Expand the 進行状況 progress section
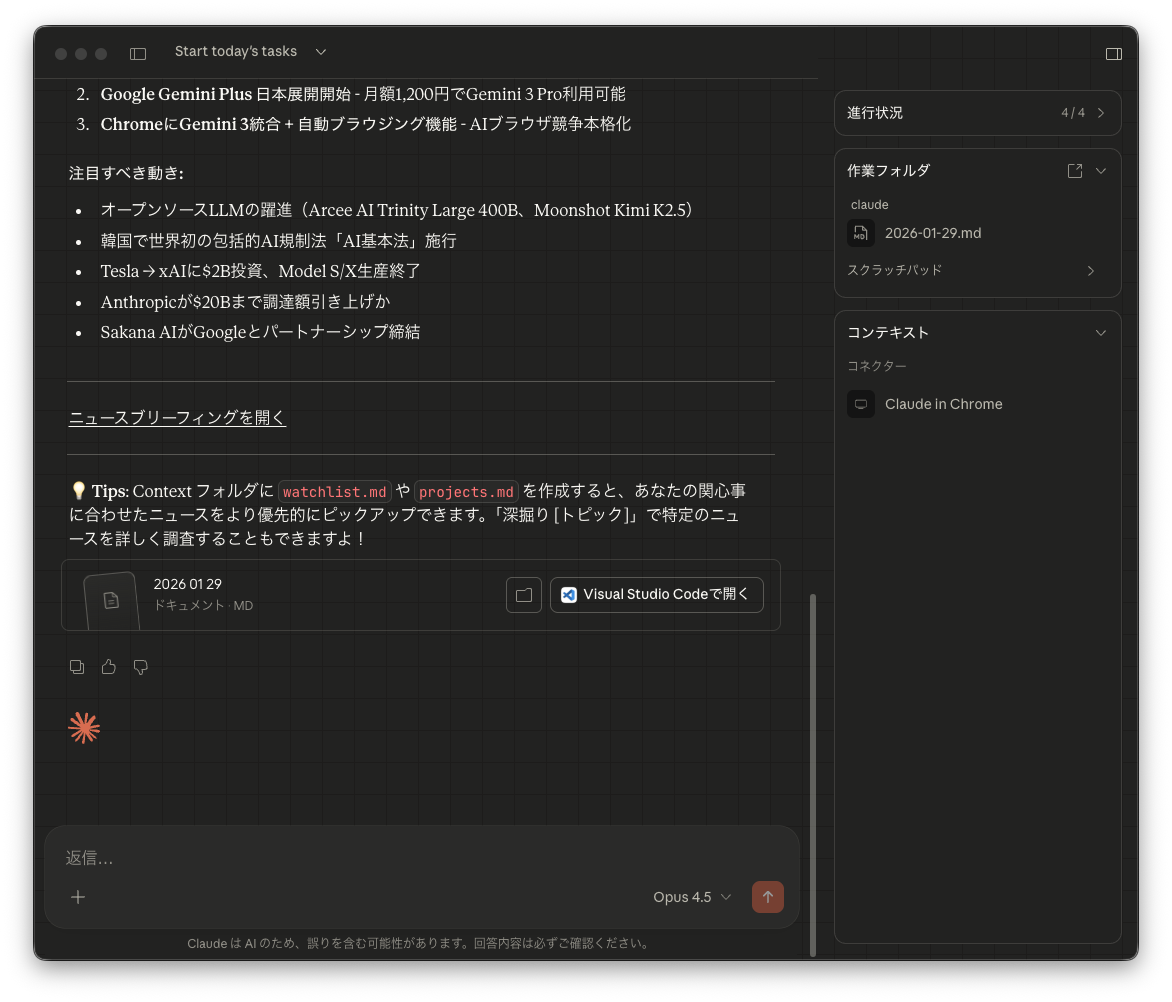The image size is (1172, 1002). [x=1100, y=113]
